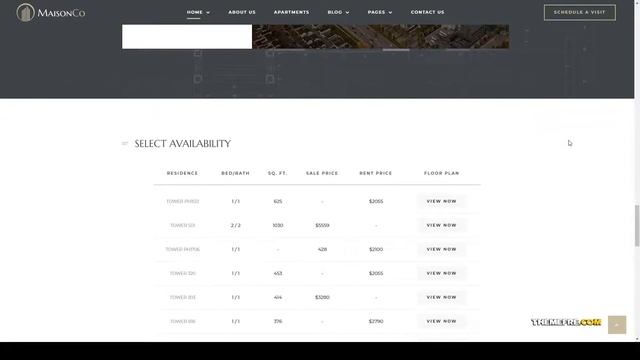The height and width of the screenshot is (360, 640).
Task: Click the back-to-top arrow button
Action: tap(617, 325)
